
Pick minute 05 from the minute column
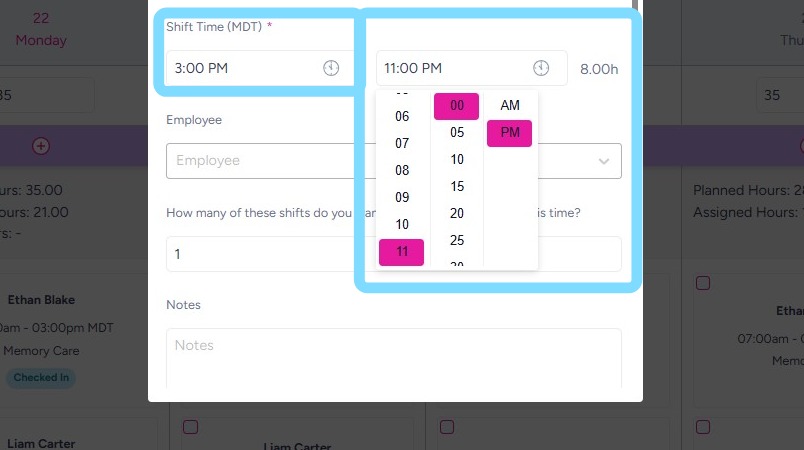(457, 133)
